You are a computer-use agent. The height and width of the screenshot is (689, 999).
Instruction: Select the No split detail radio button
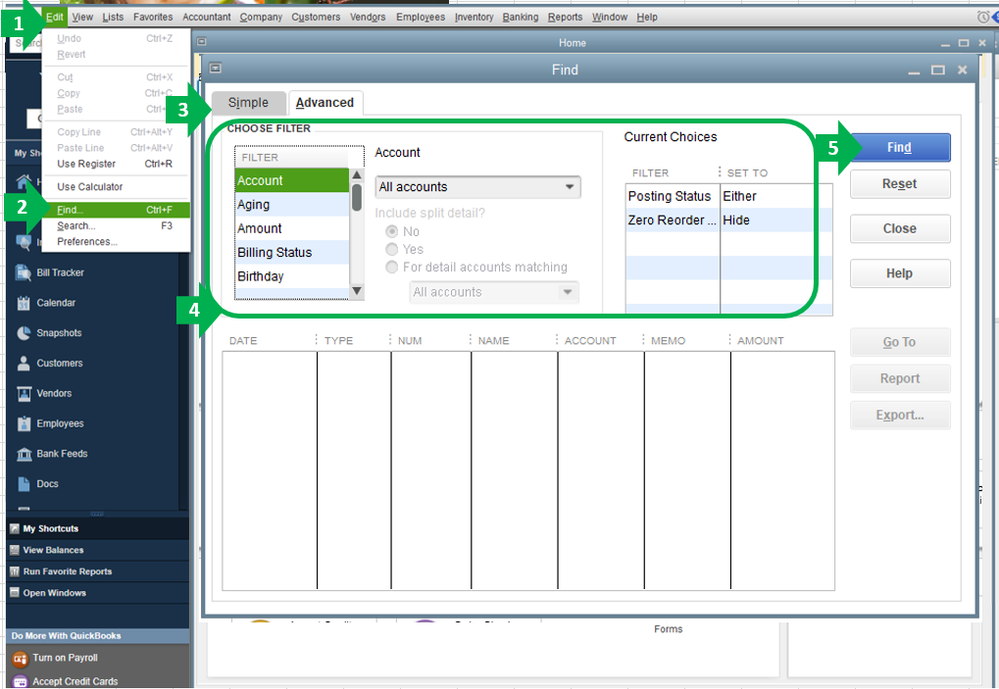[x=392, y=231]
